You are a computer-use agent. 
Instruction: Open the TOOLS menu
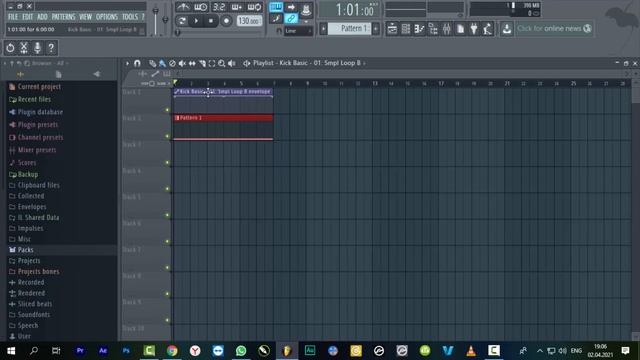(130, 17)
